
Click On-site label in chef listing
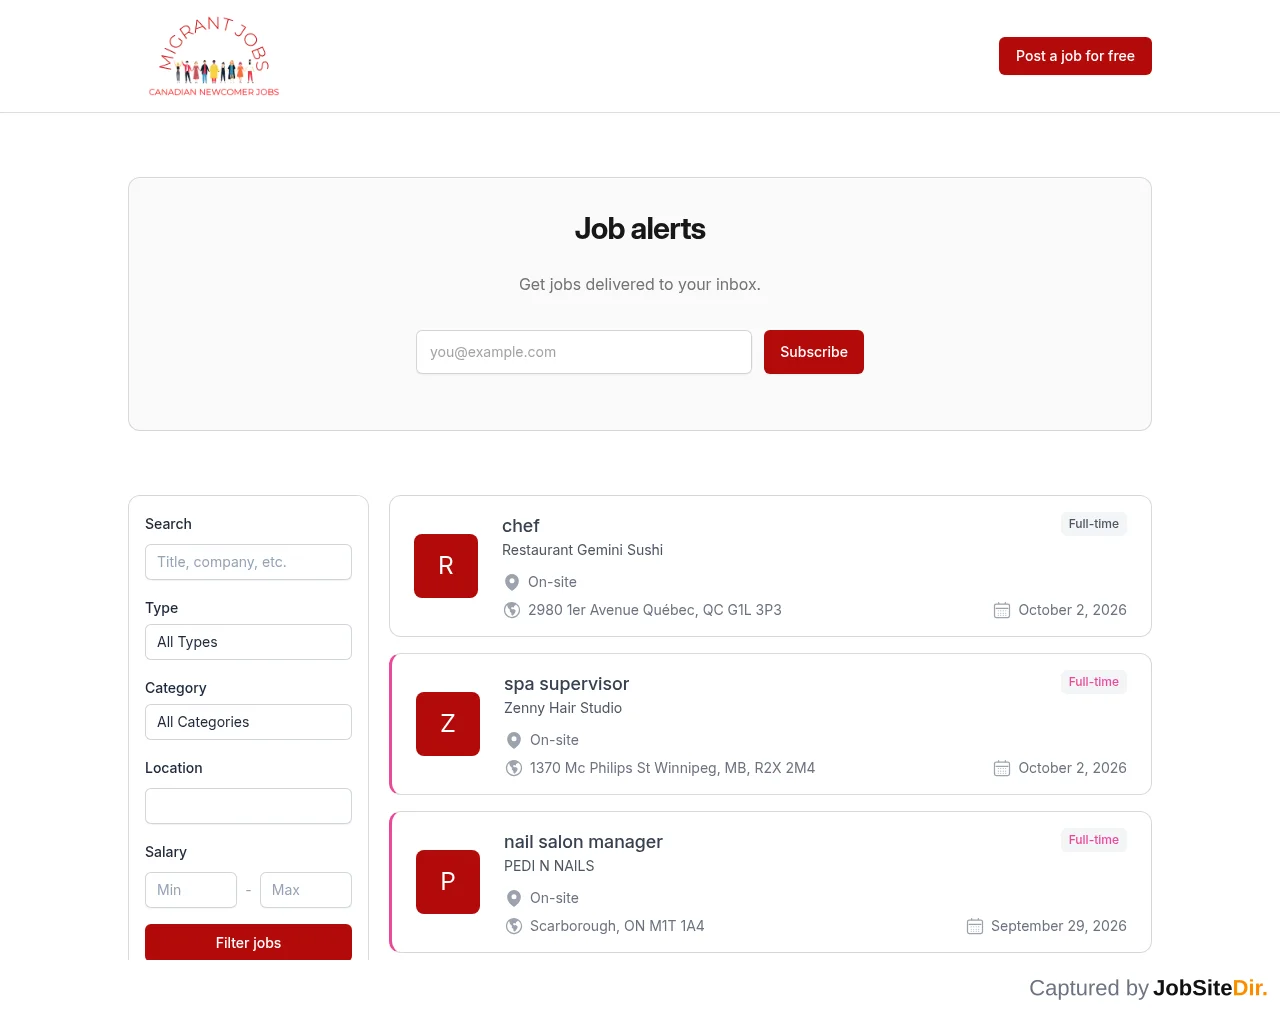tap(552, 582)
